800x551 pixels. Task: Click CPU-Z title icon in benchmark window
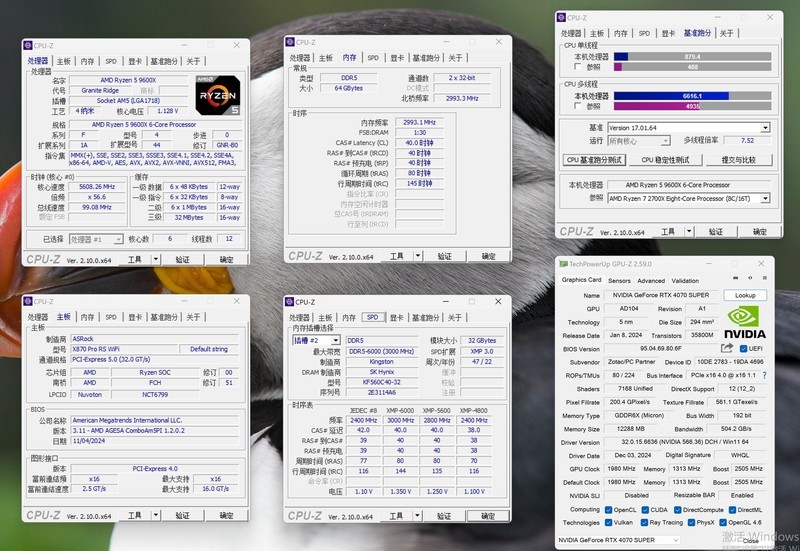tap(561, 17)
